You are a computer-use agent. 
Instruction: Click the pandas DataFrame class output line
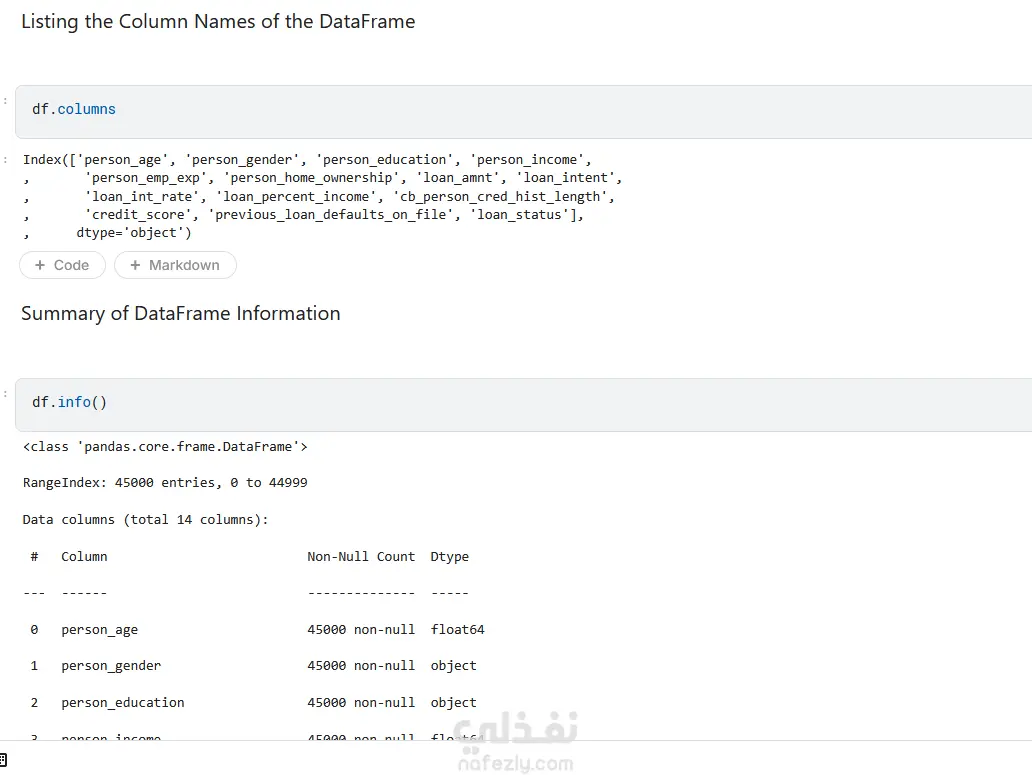(165, 447)
